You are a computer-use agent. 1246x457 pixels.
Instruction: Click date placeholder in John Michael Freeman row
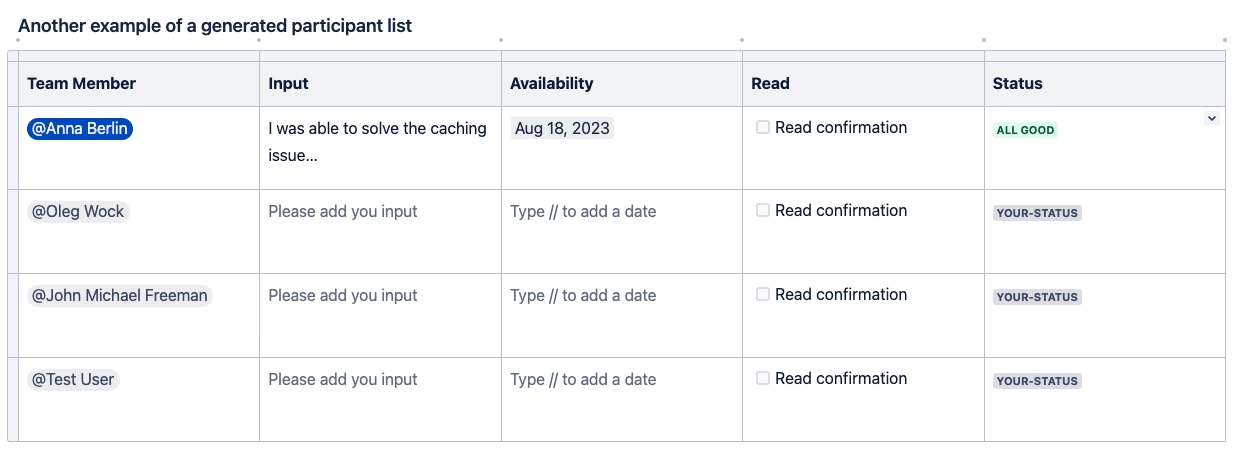pos(583,295)
